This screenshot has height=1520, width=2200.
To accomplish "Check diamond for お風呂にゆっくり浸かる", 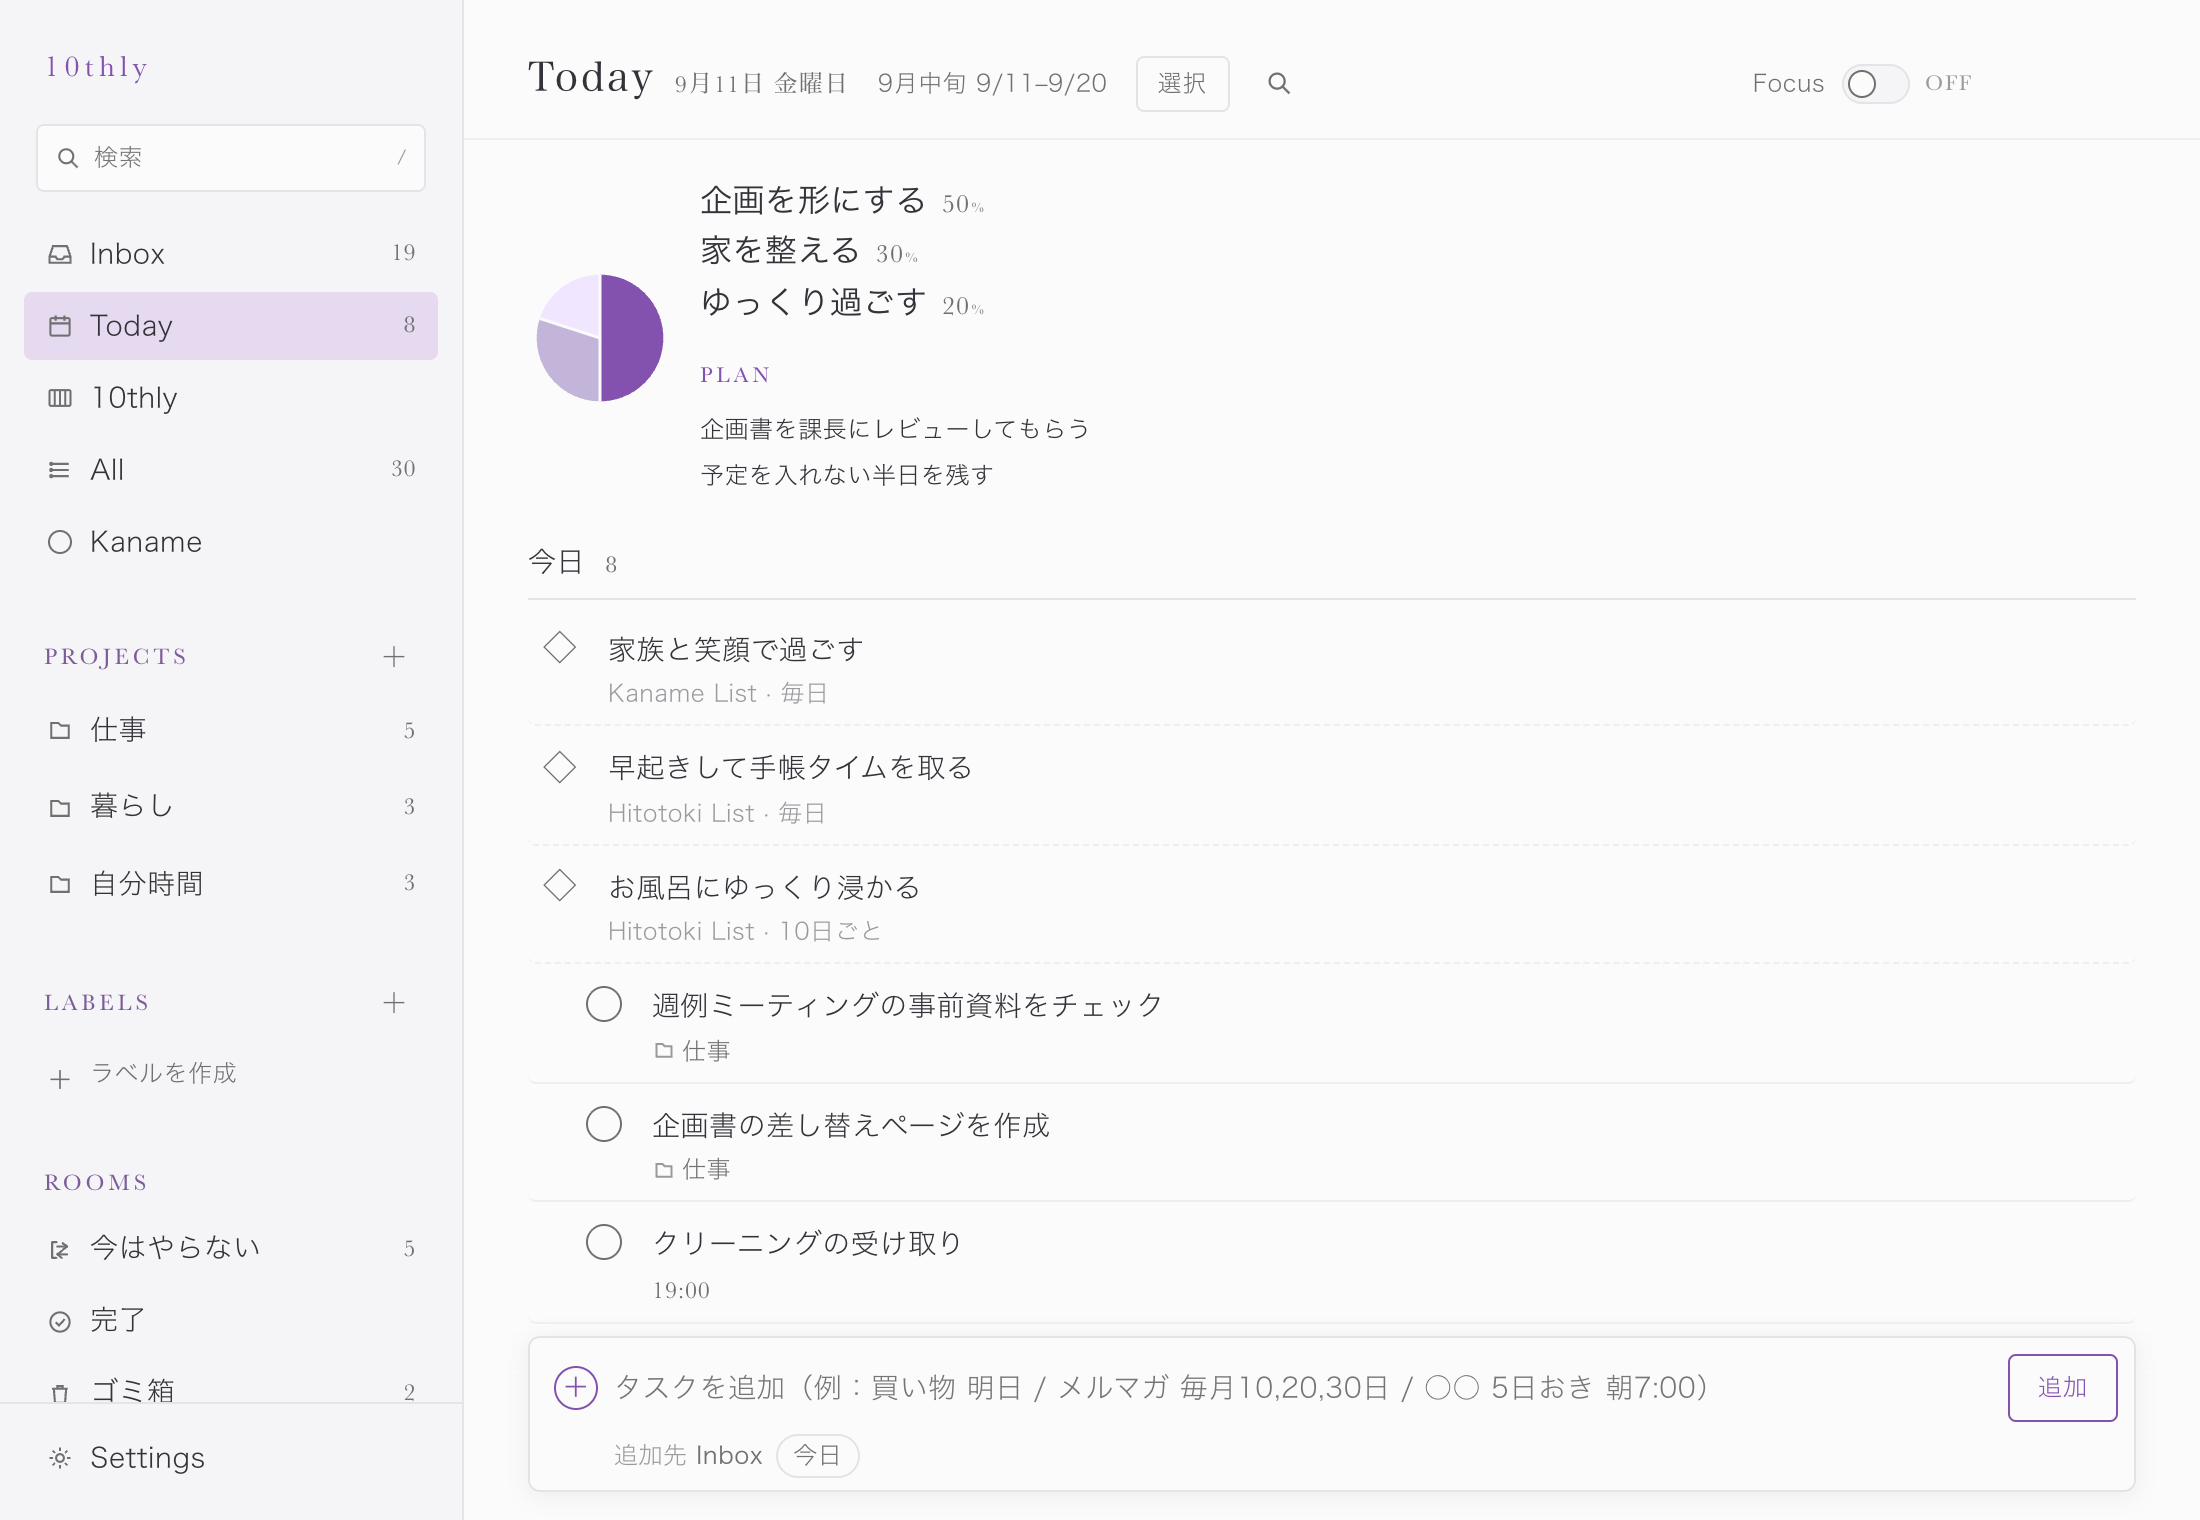I will (560, 885).
